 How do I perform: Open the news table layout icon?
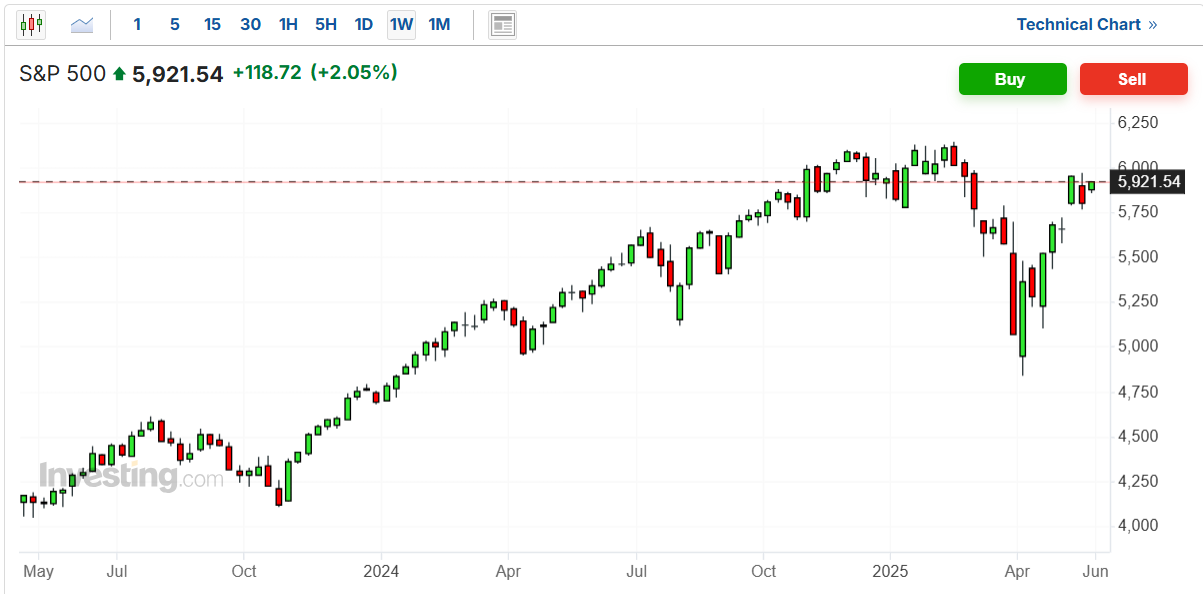tap(503, 25)
